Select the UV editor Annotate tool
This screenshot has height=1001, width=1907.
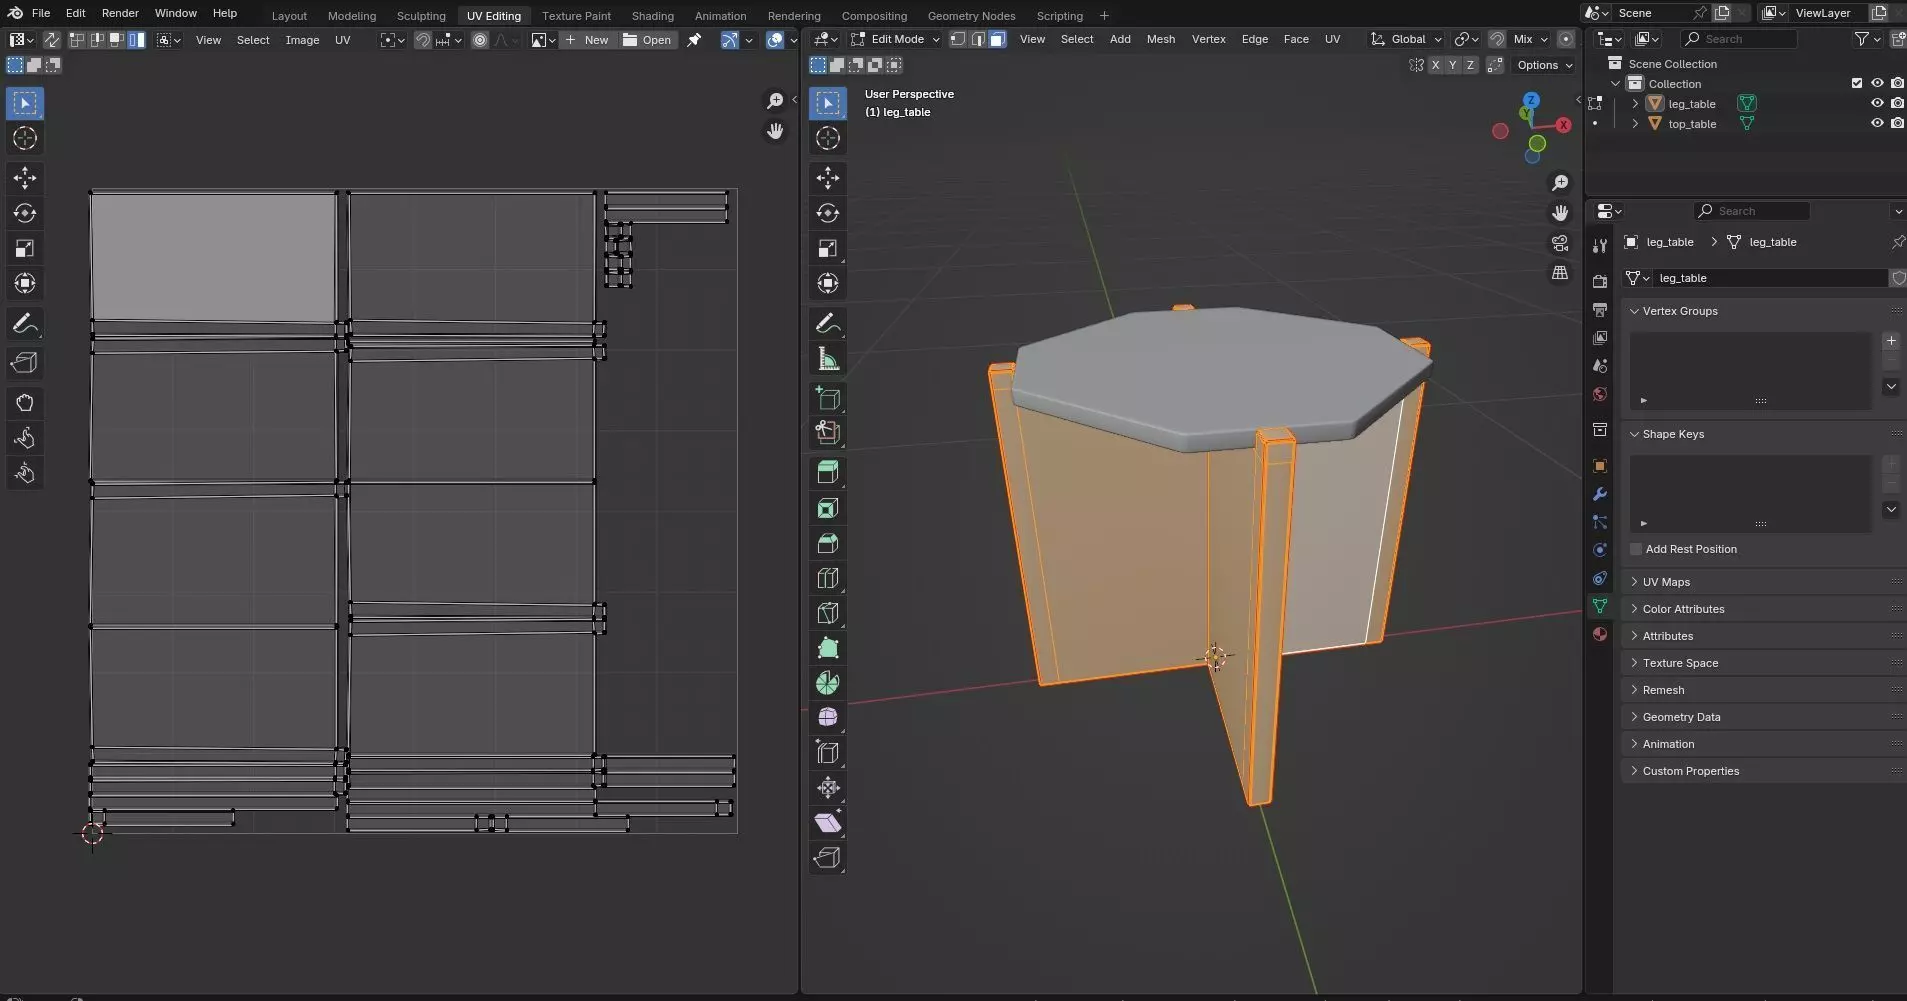click(25, 324)
